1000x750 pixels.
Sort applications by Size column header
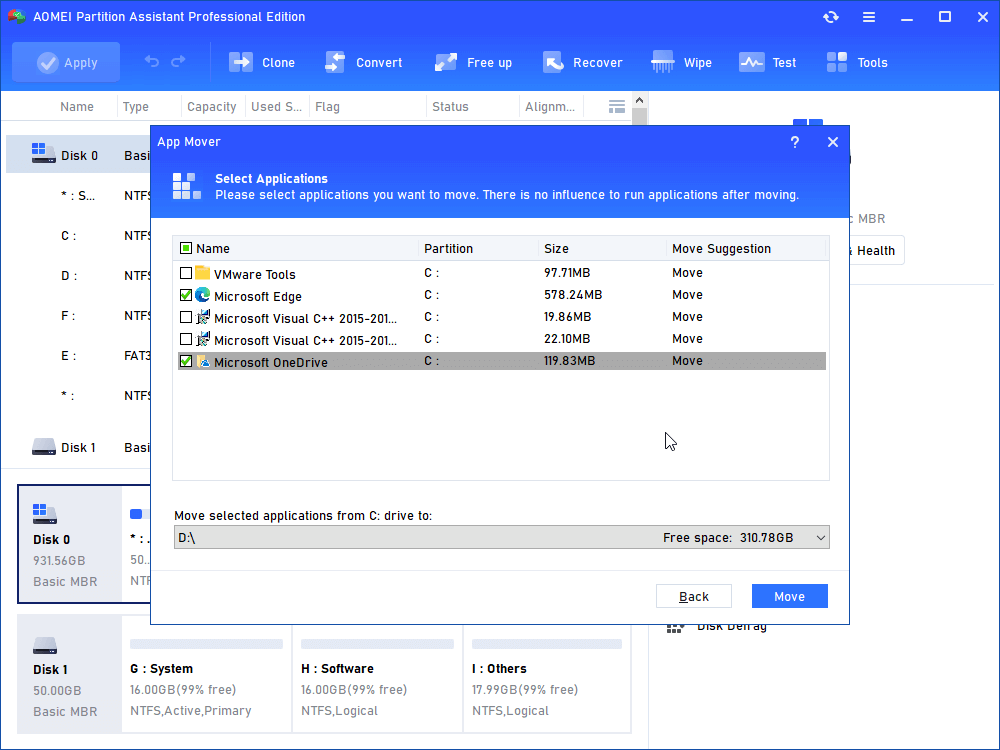(556, 249)
